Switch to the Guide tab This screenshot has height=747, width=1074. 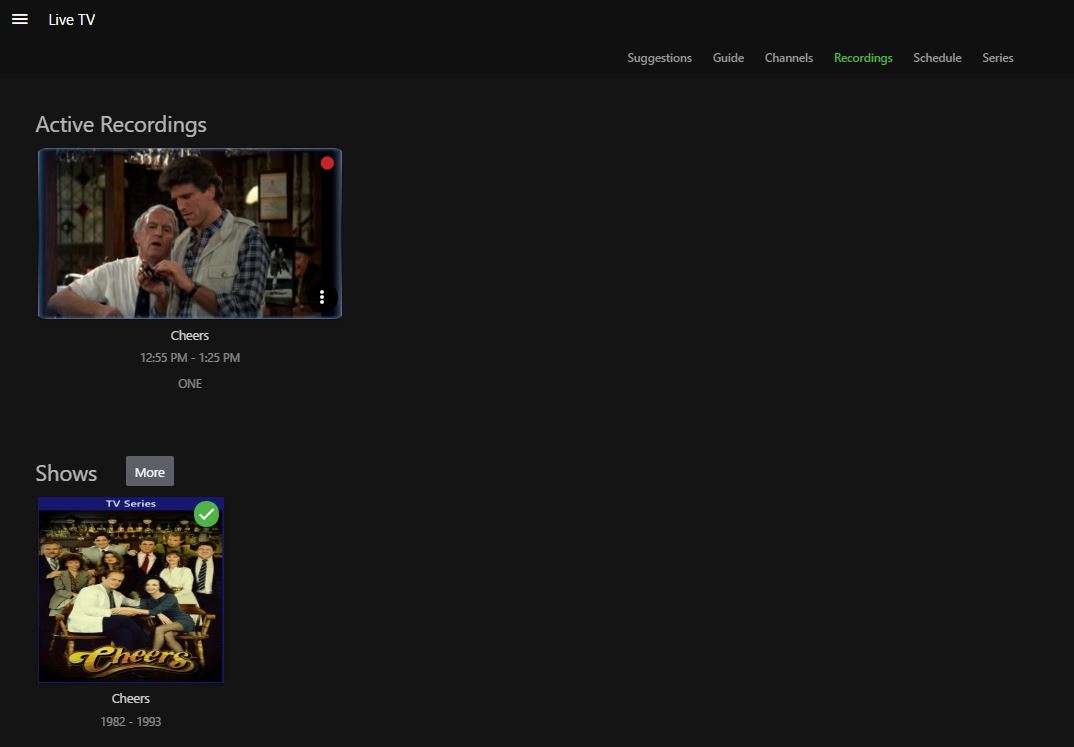(728, 58)
